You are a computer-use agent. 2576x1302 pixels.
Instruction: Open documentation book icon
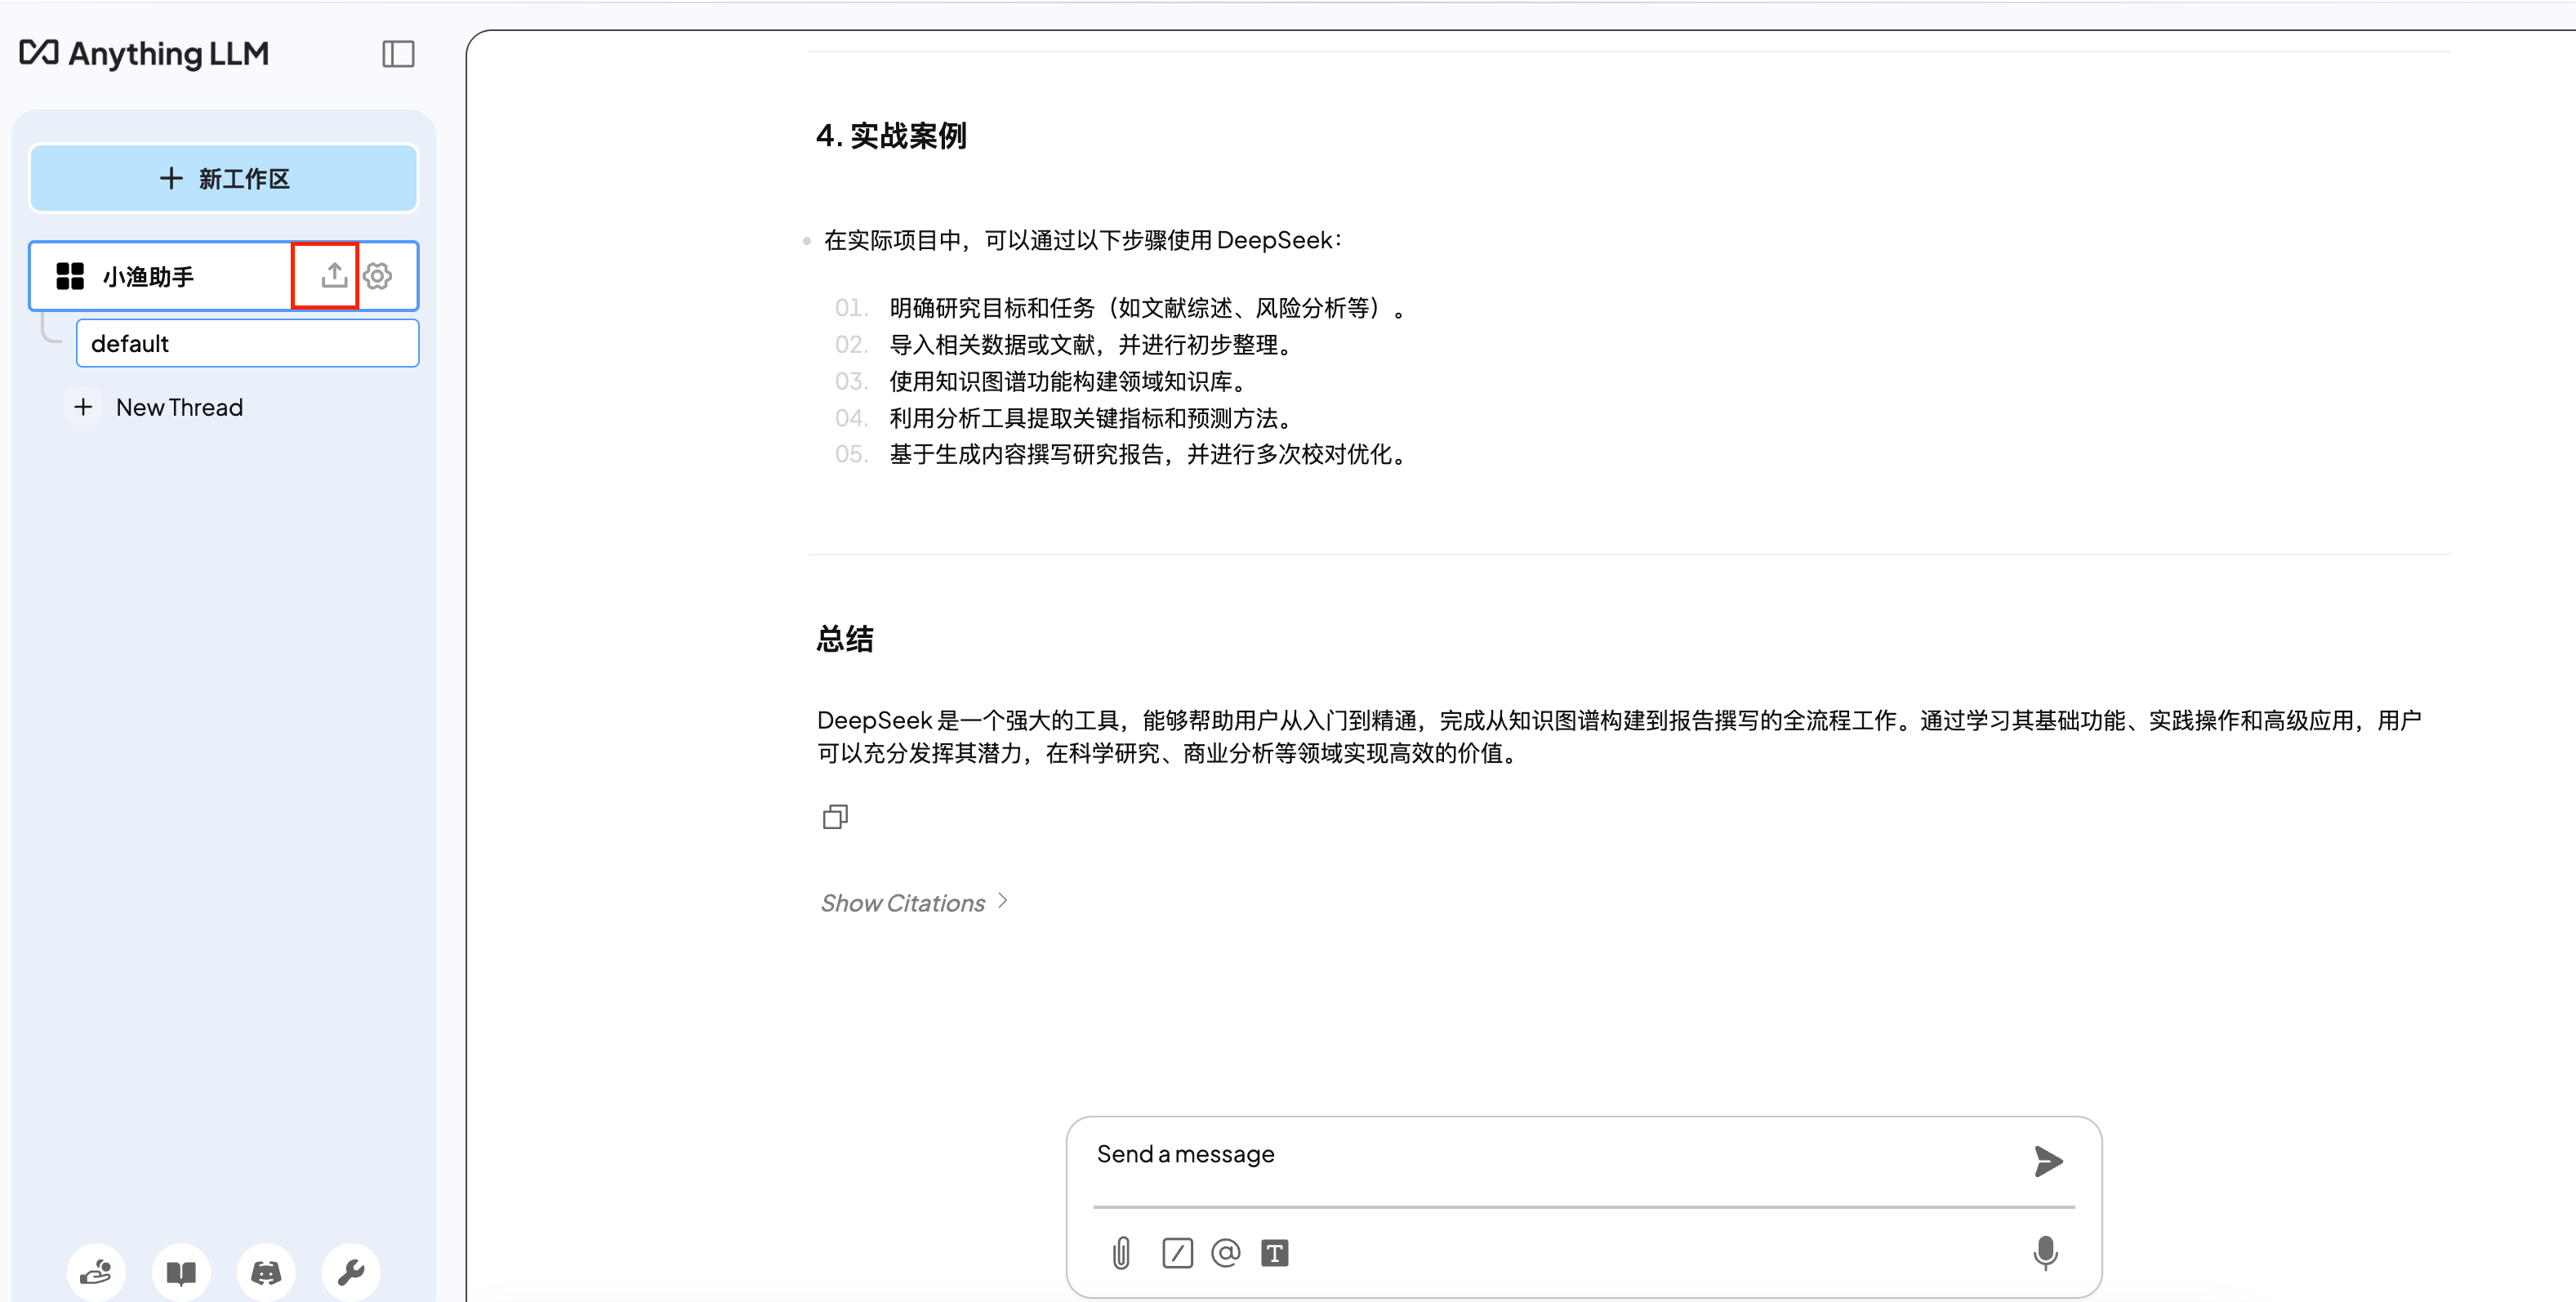[181, 1272]
